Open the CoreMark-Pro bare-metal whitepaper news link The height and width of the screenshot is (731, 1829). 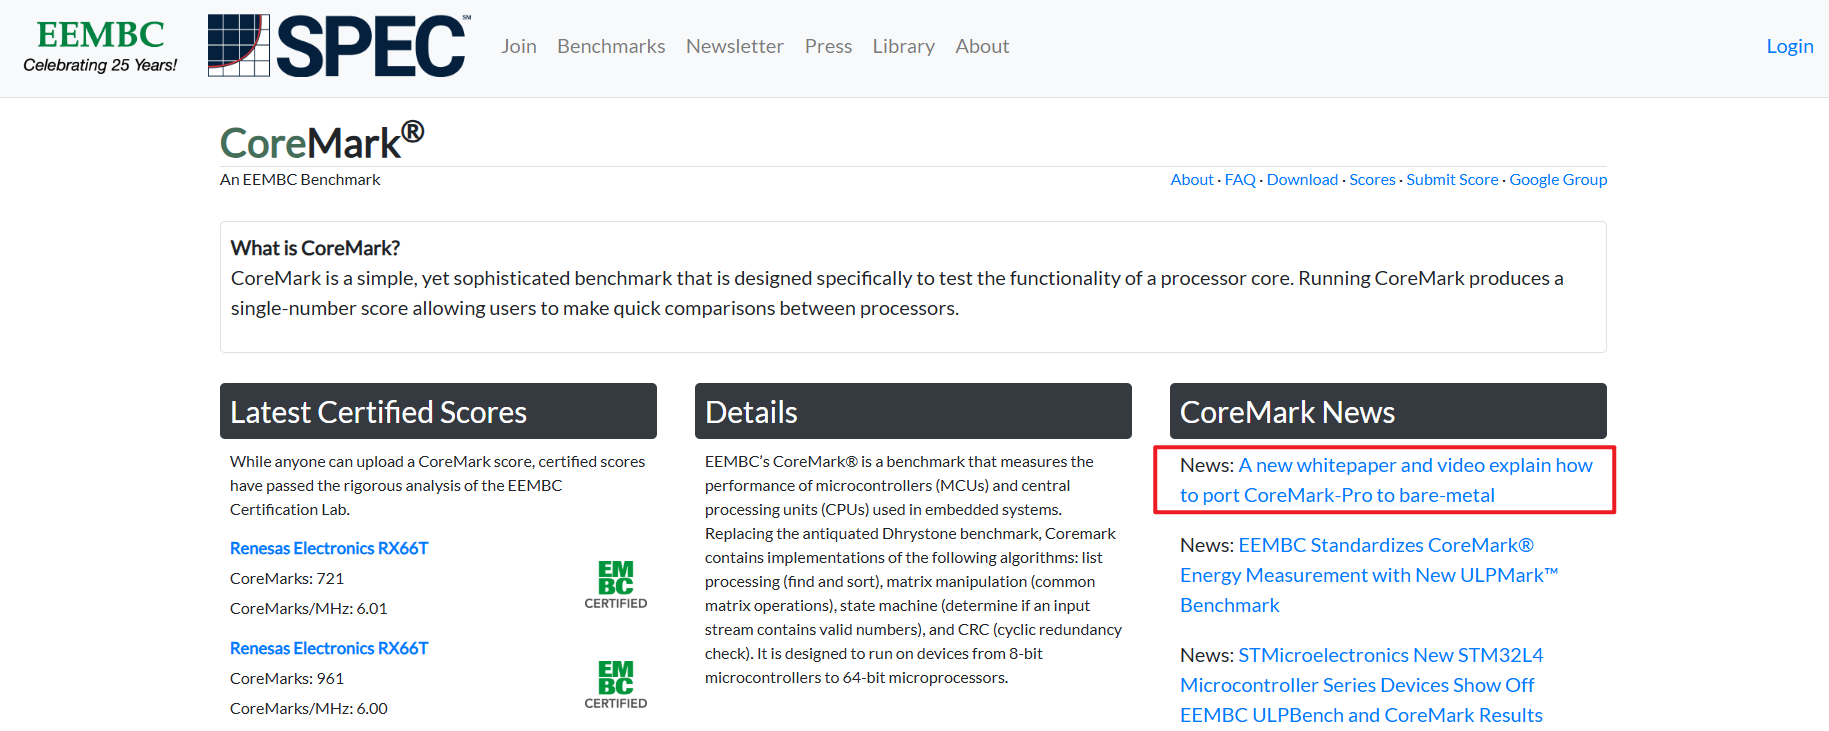[1386, 480]
